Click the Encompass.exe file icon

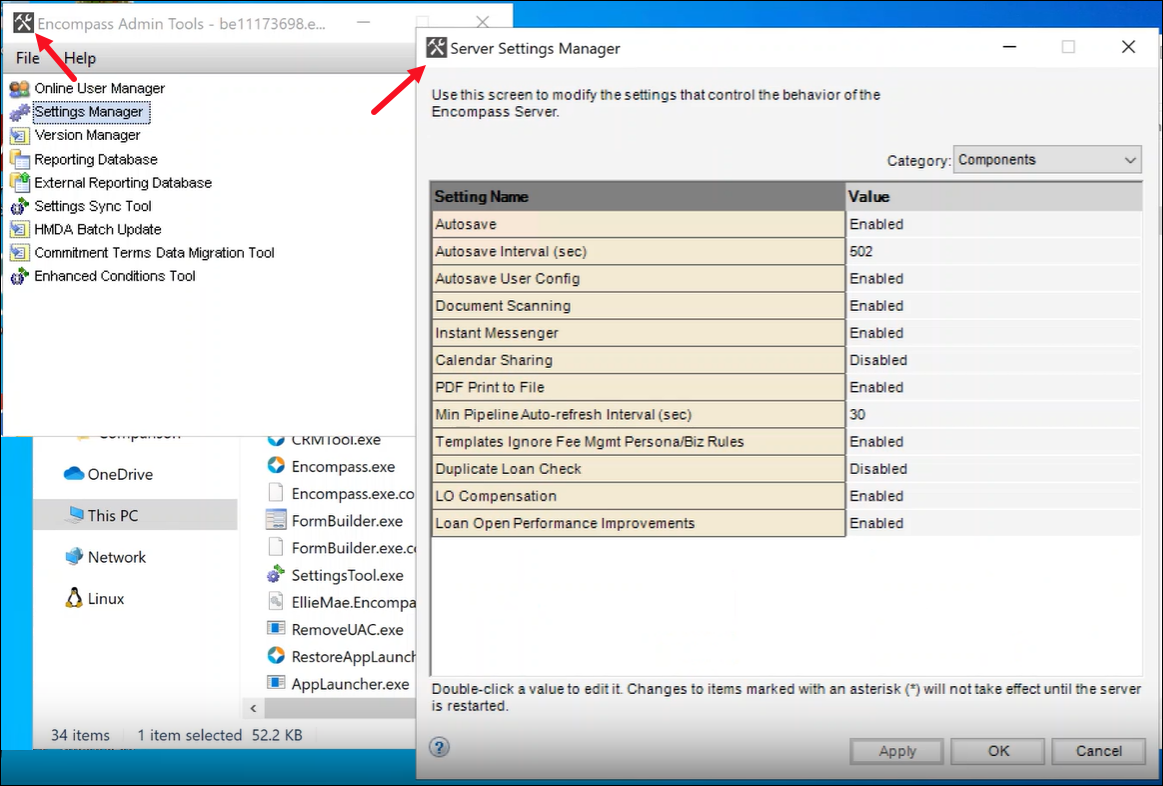point(276,466)
